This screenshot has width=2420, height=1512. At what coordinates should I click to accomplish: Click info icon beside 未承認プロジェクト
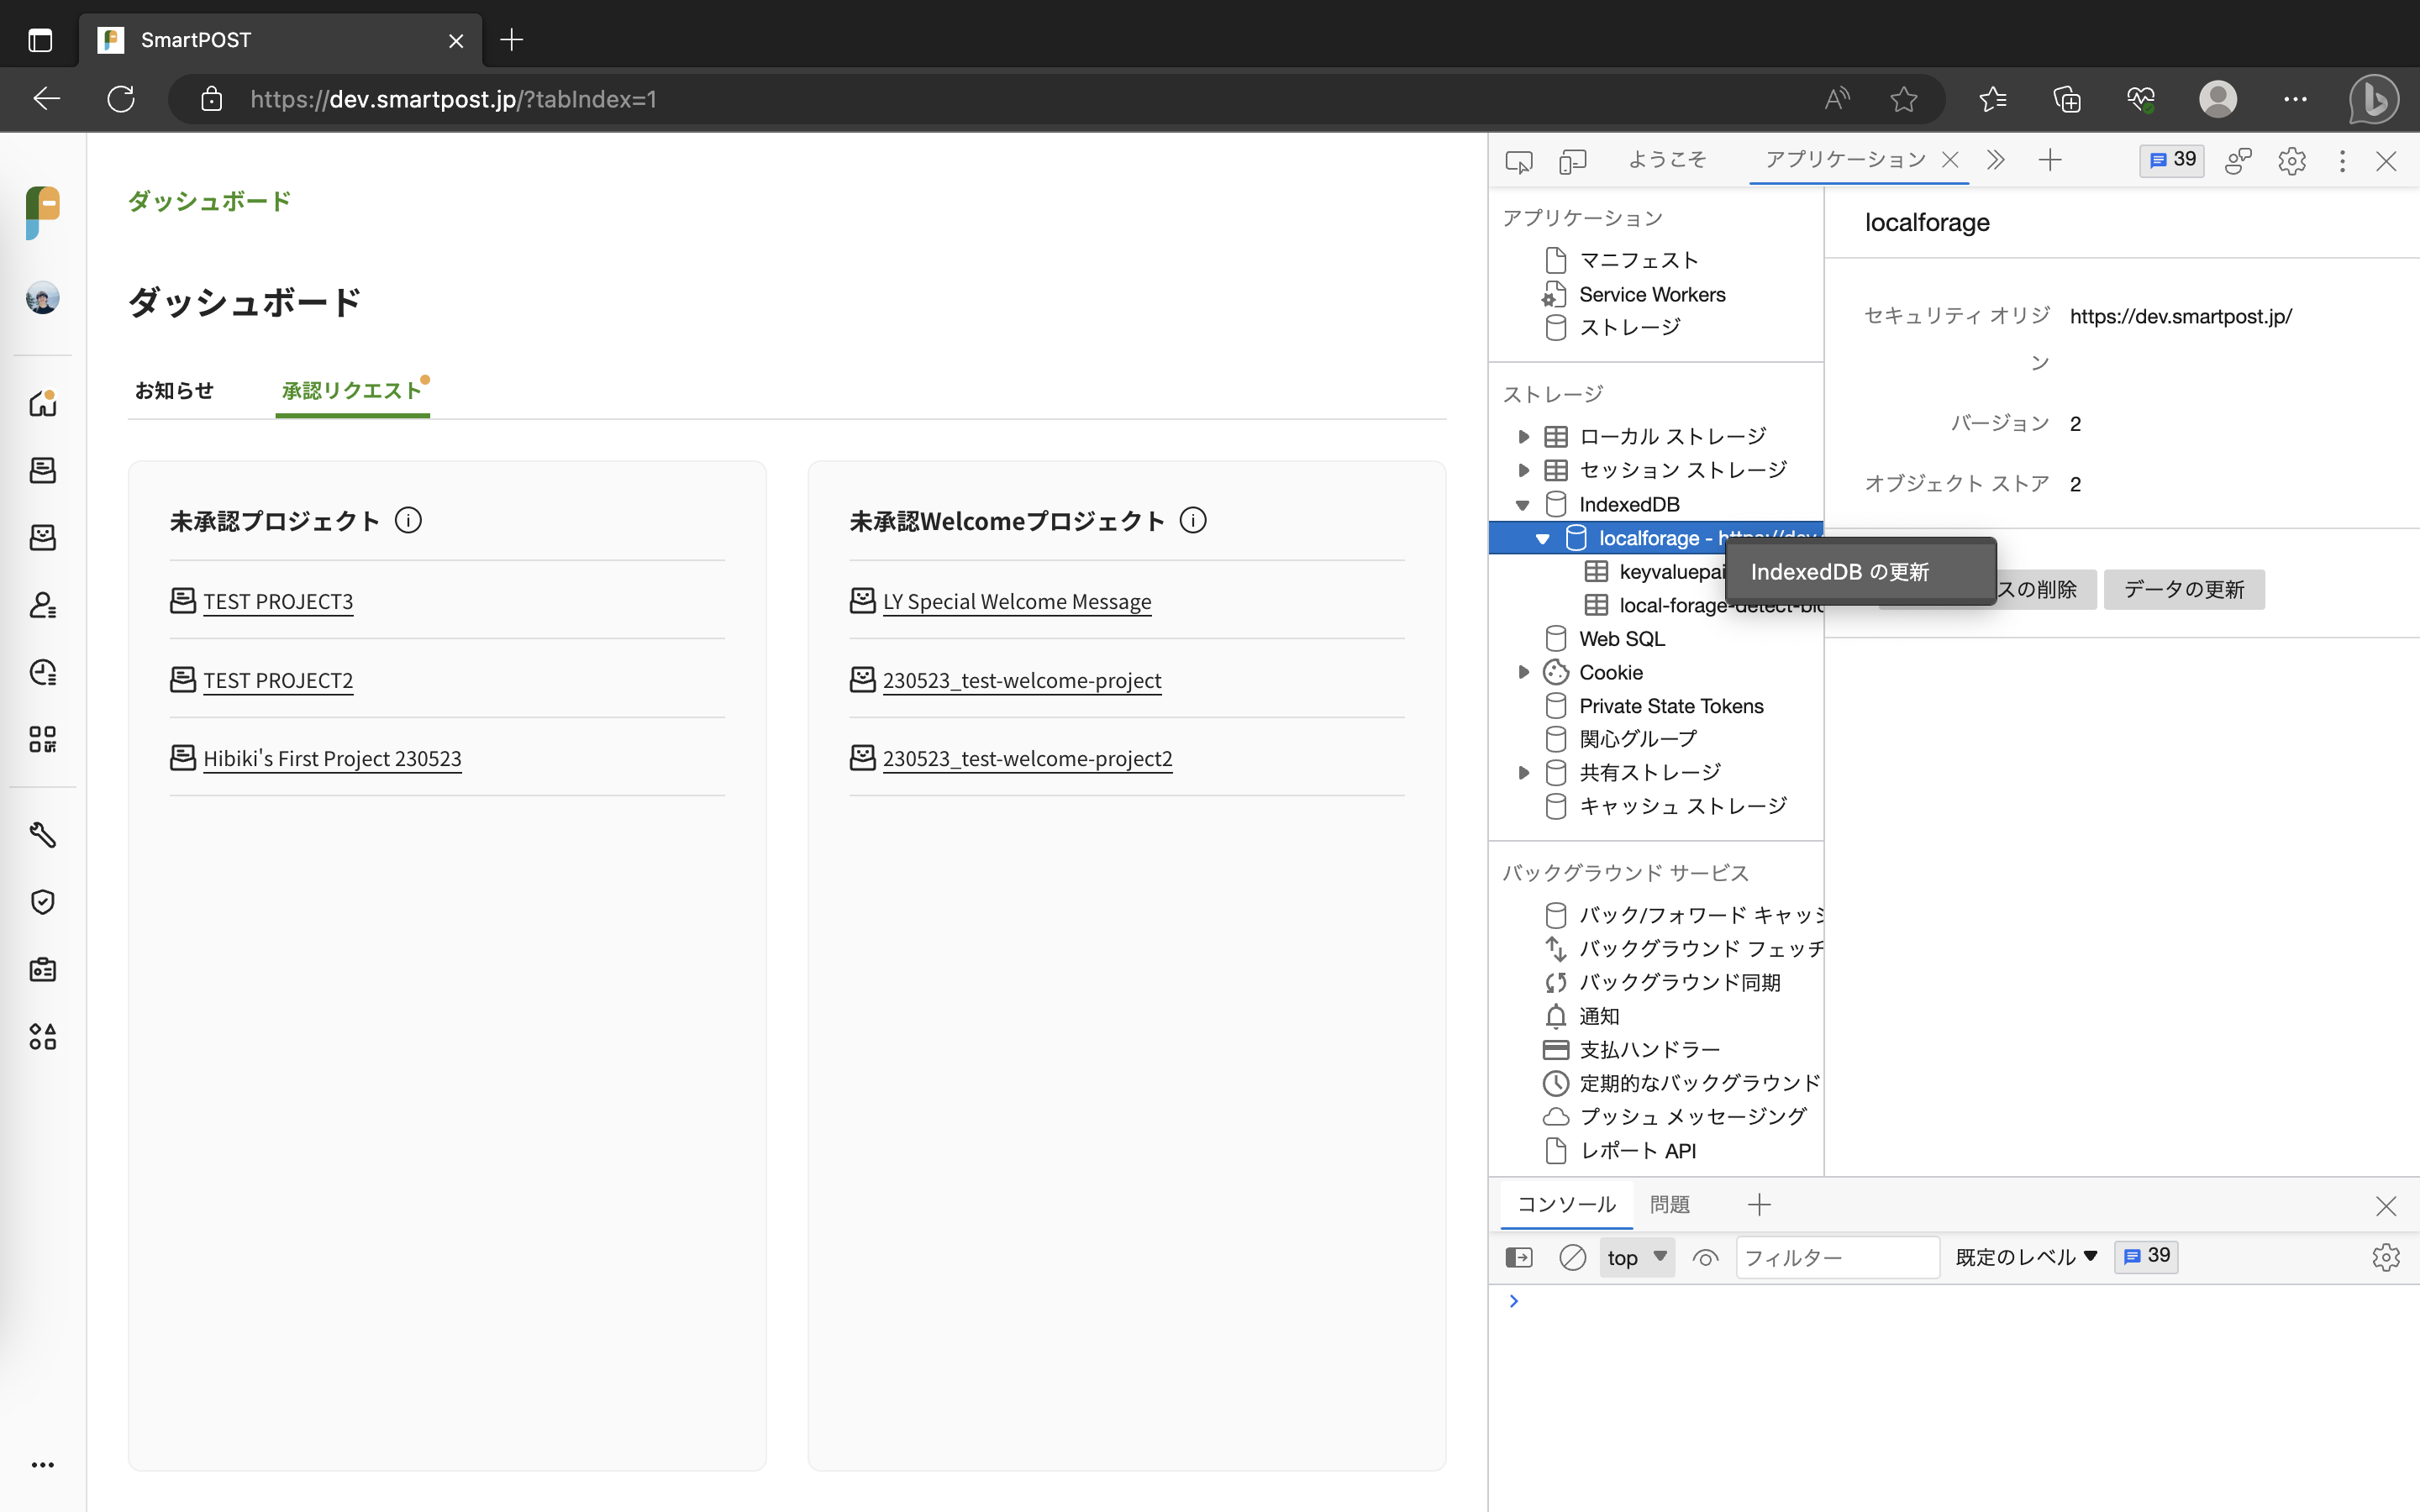[408, 520]
